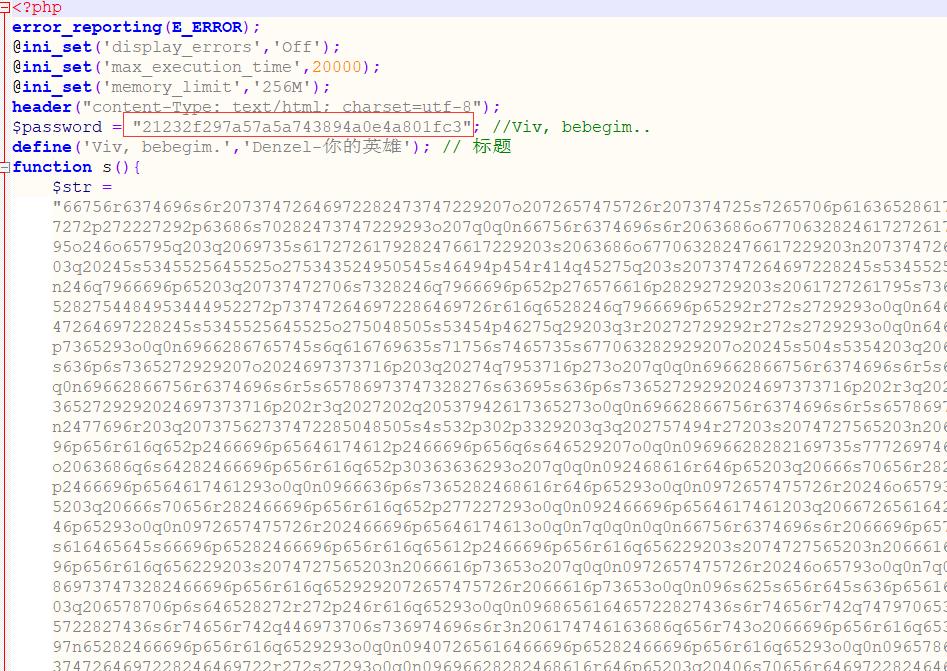The image size is (947, 671).
Task: Click the hex line starting 46p65293o0q0n097265
Action: 499,525
